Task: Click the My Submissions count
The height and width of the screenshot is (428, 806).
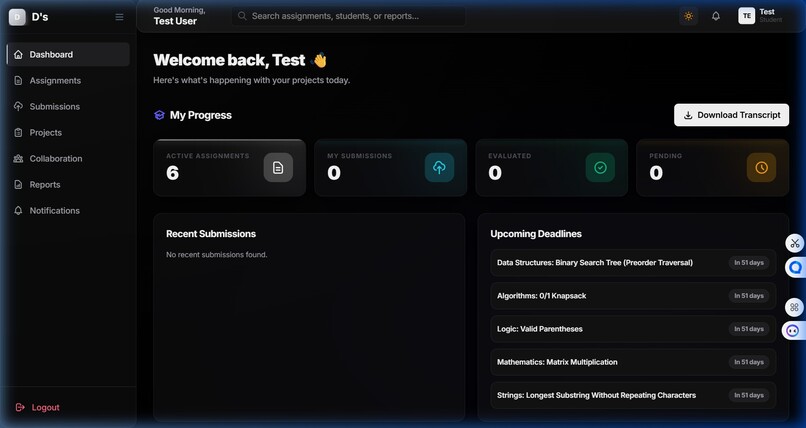Action: click(x=334, y=173)
